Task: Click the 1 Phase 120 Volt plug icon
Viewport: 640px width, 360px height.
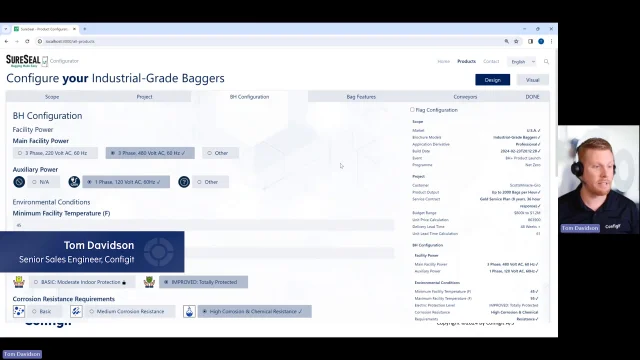Action: tap(74, 182)
